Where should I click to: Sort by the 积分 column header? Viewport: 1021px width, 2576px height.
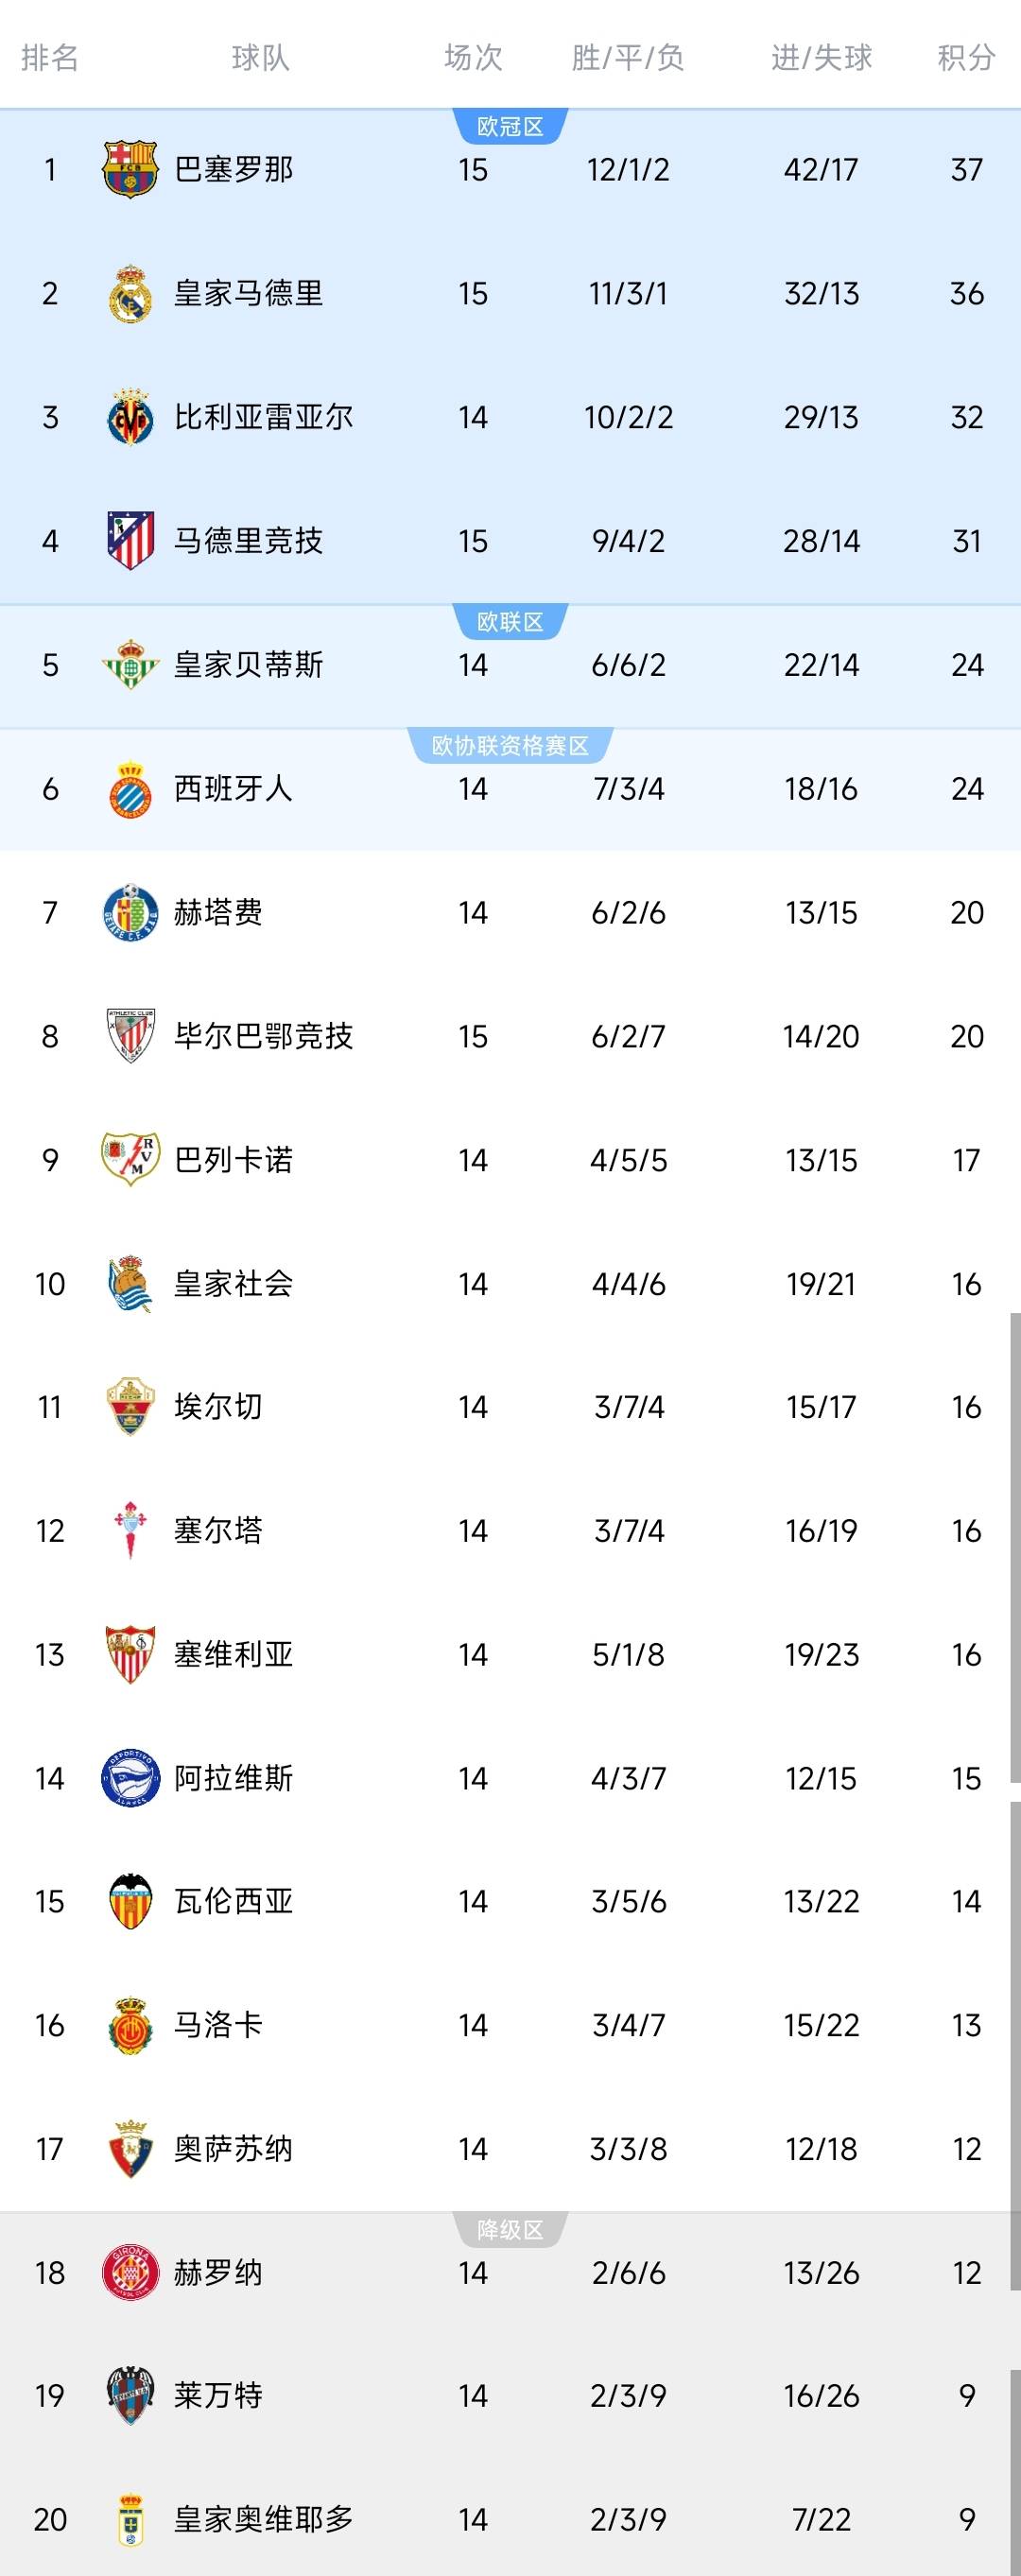pyautogui.click(x=966, y=58)
